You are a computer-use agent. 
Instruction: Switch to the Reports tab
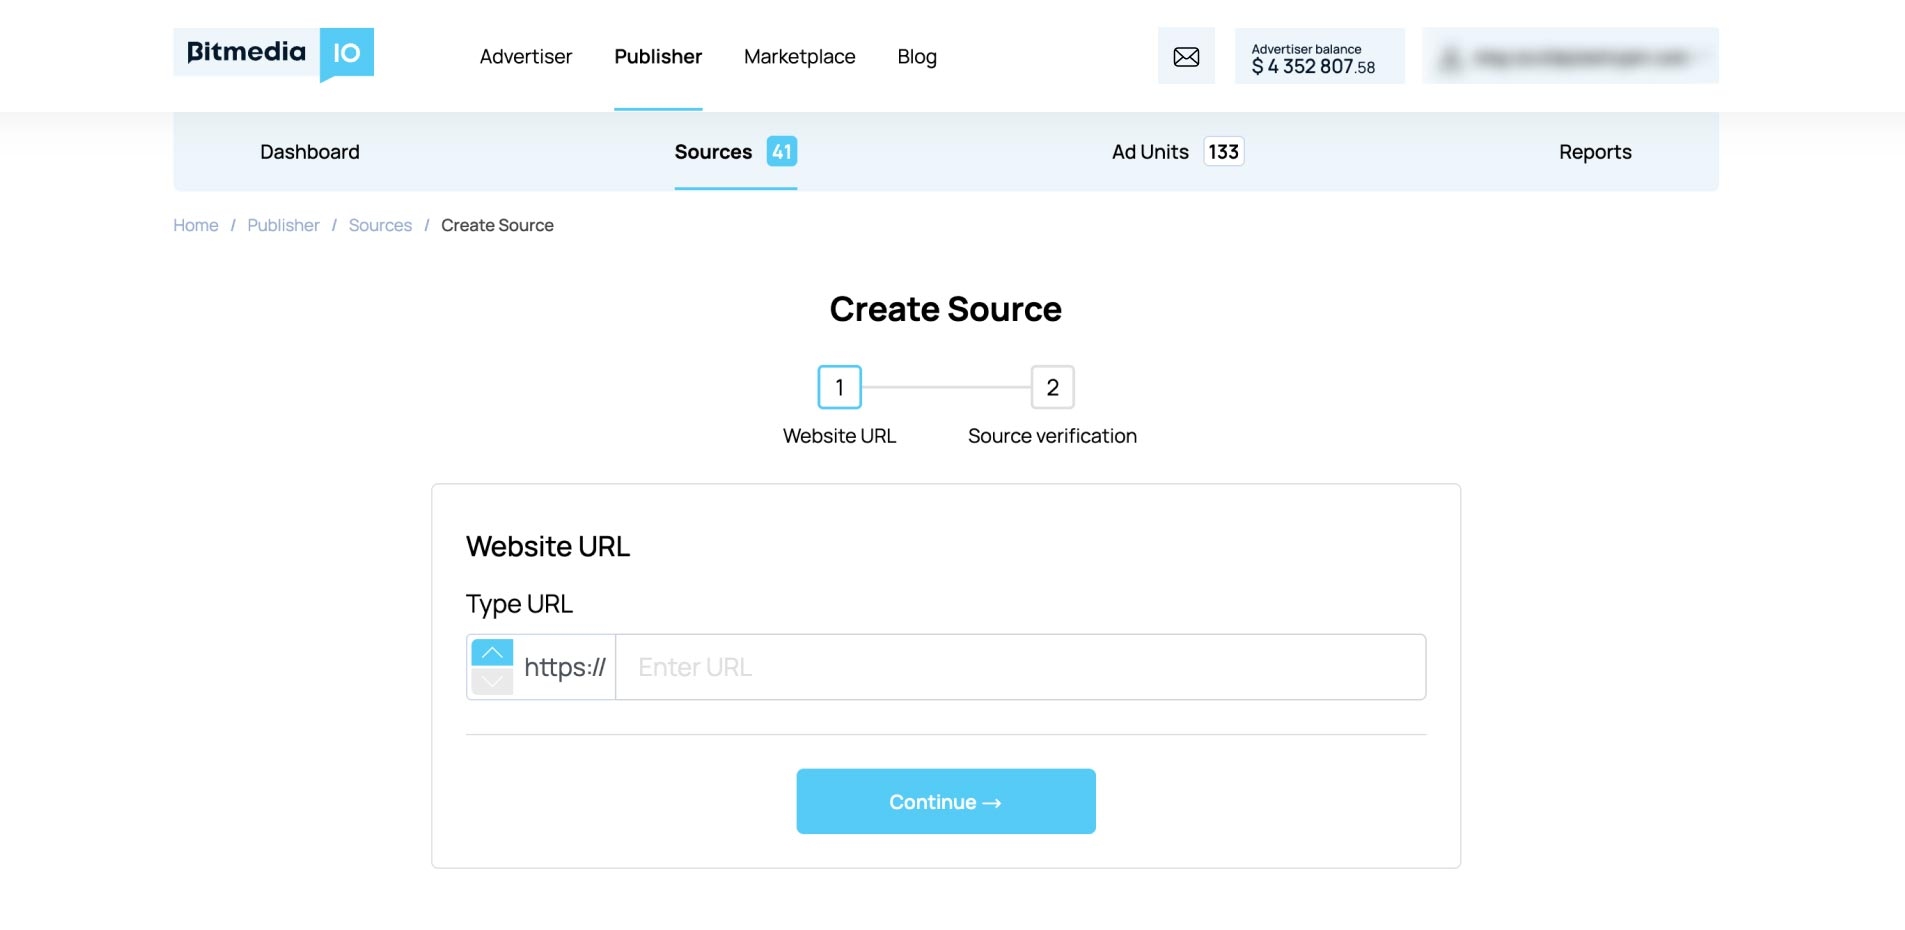[x=1594, y=151]
